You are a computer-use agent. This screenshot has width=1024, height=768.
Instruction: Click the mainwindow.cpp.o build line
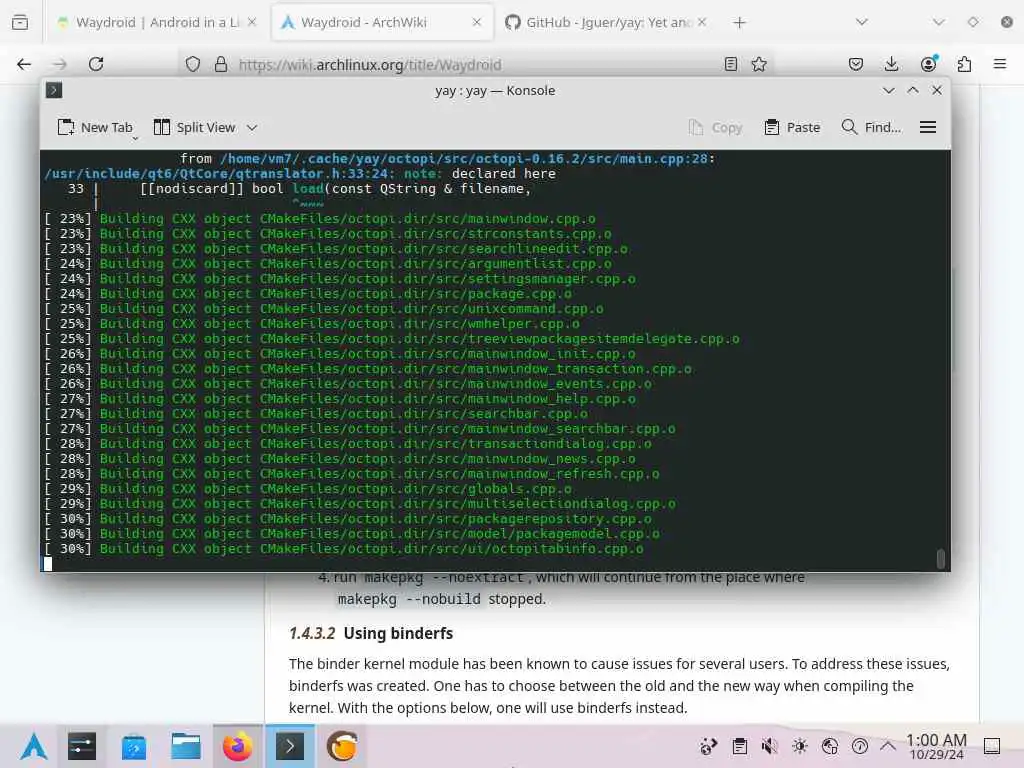(320, 219)
